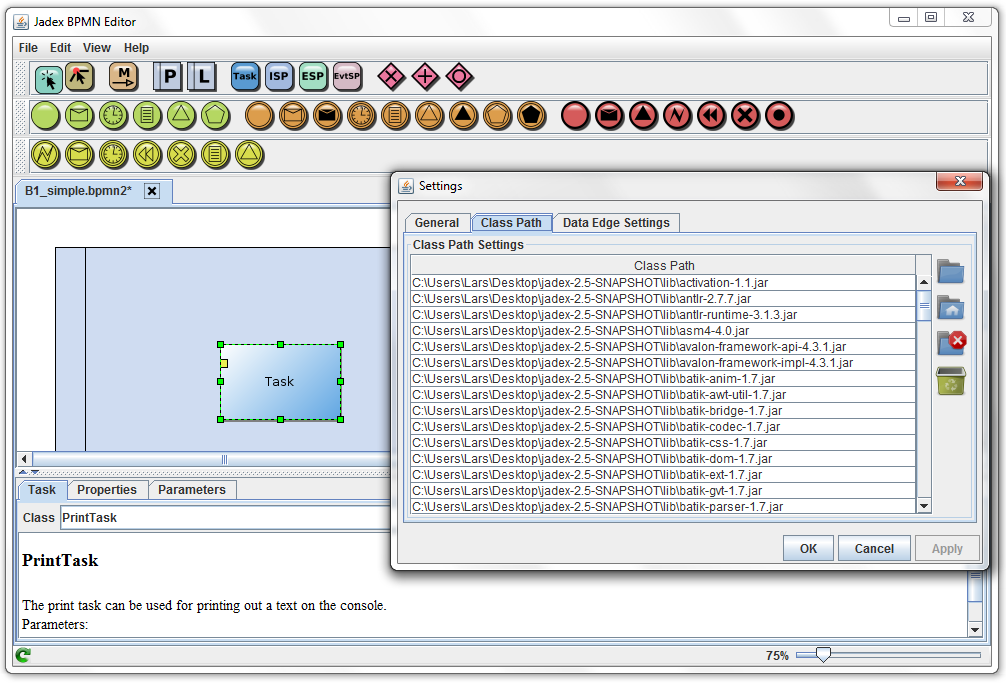This screenshot has width=1006, height=683.
Task: Choose the parallel plus gateway tool
Action: tap(426, 77)
